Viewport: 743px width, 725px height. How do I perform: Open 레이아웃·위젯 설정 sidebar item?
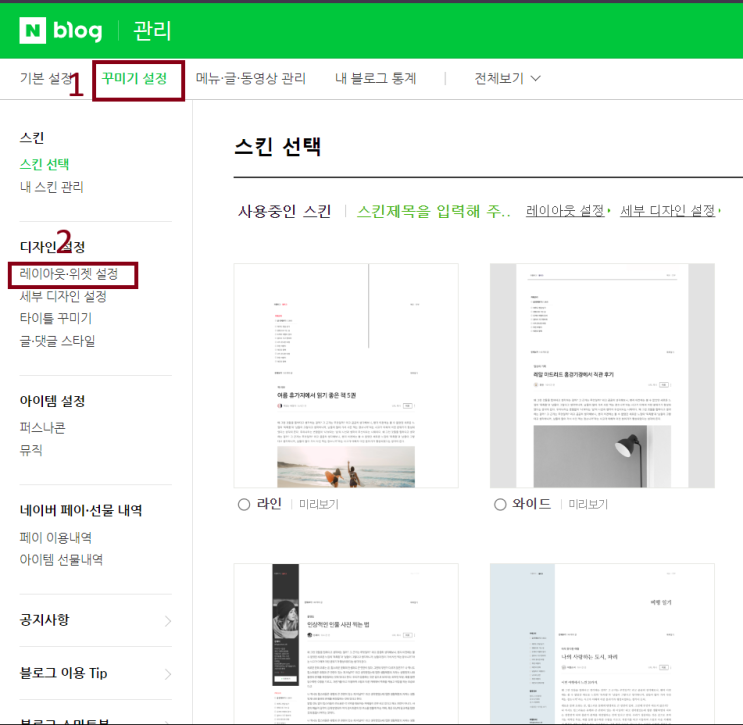[x=69, y=274]
